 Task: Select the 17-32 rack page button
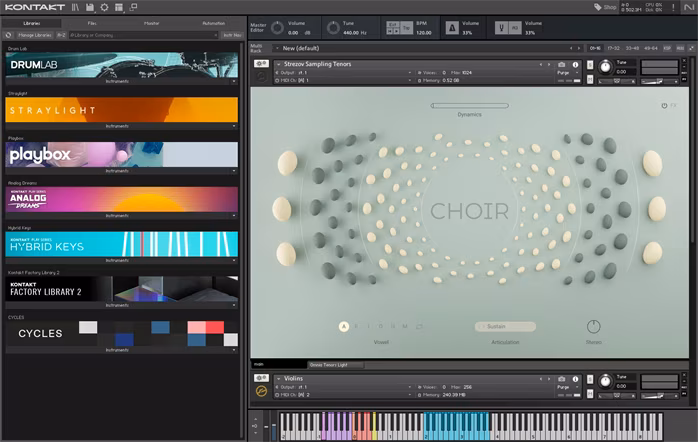(614, 47)
